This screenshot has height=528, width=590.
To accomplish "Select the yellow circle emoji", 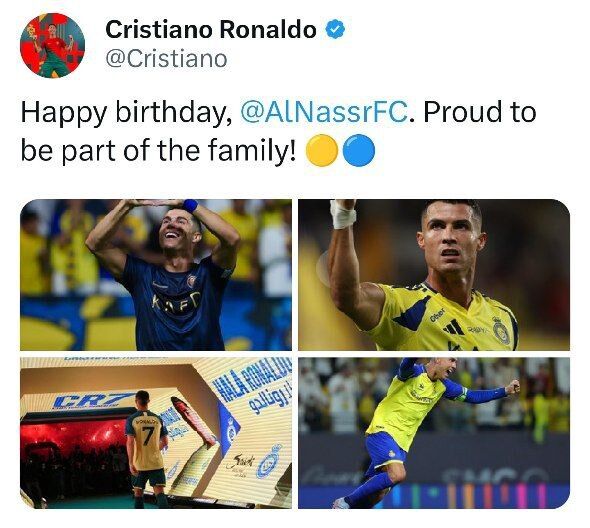I will pyautogui.click(x=322, y=151).
